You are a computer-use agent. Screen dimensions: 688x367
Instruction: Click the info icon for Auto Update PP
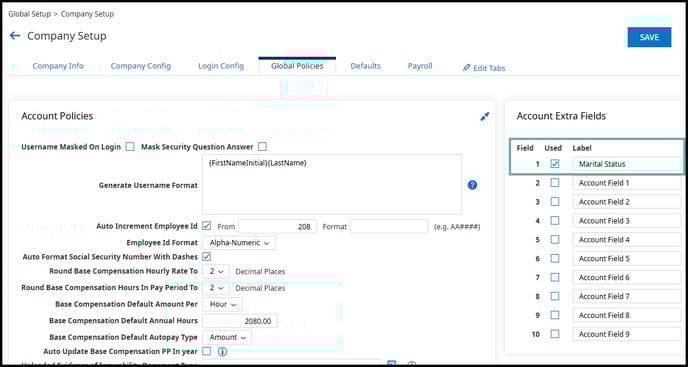point(222,351)
